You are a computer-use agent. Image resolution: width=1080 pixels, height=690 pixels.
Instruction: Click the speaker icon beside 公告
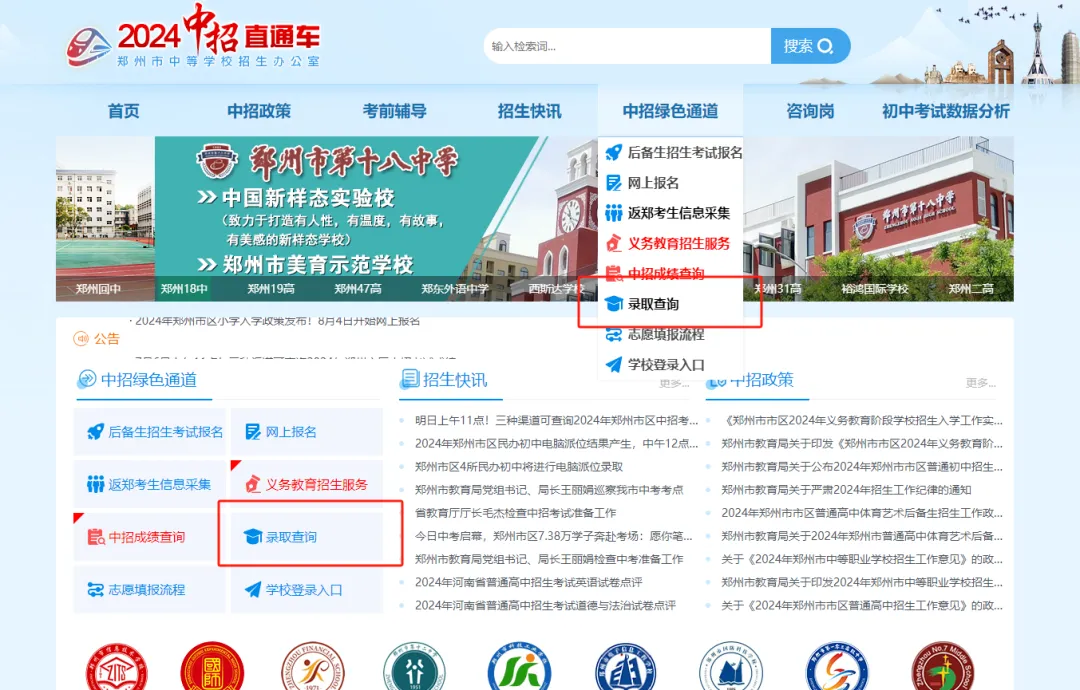[x=83, y=339]
